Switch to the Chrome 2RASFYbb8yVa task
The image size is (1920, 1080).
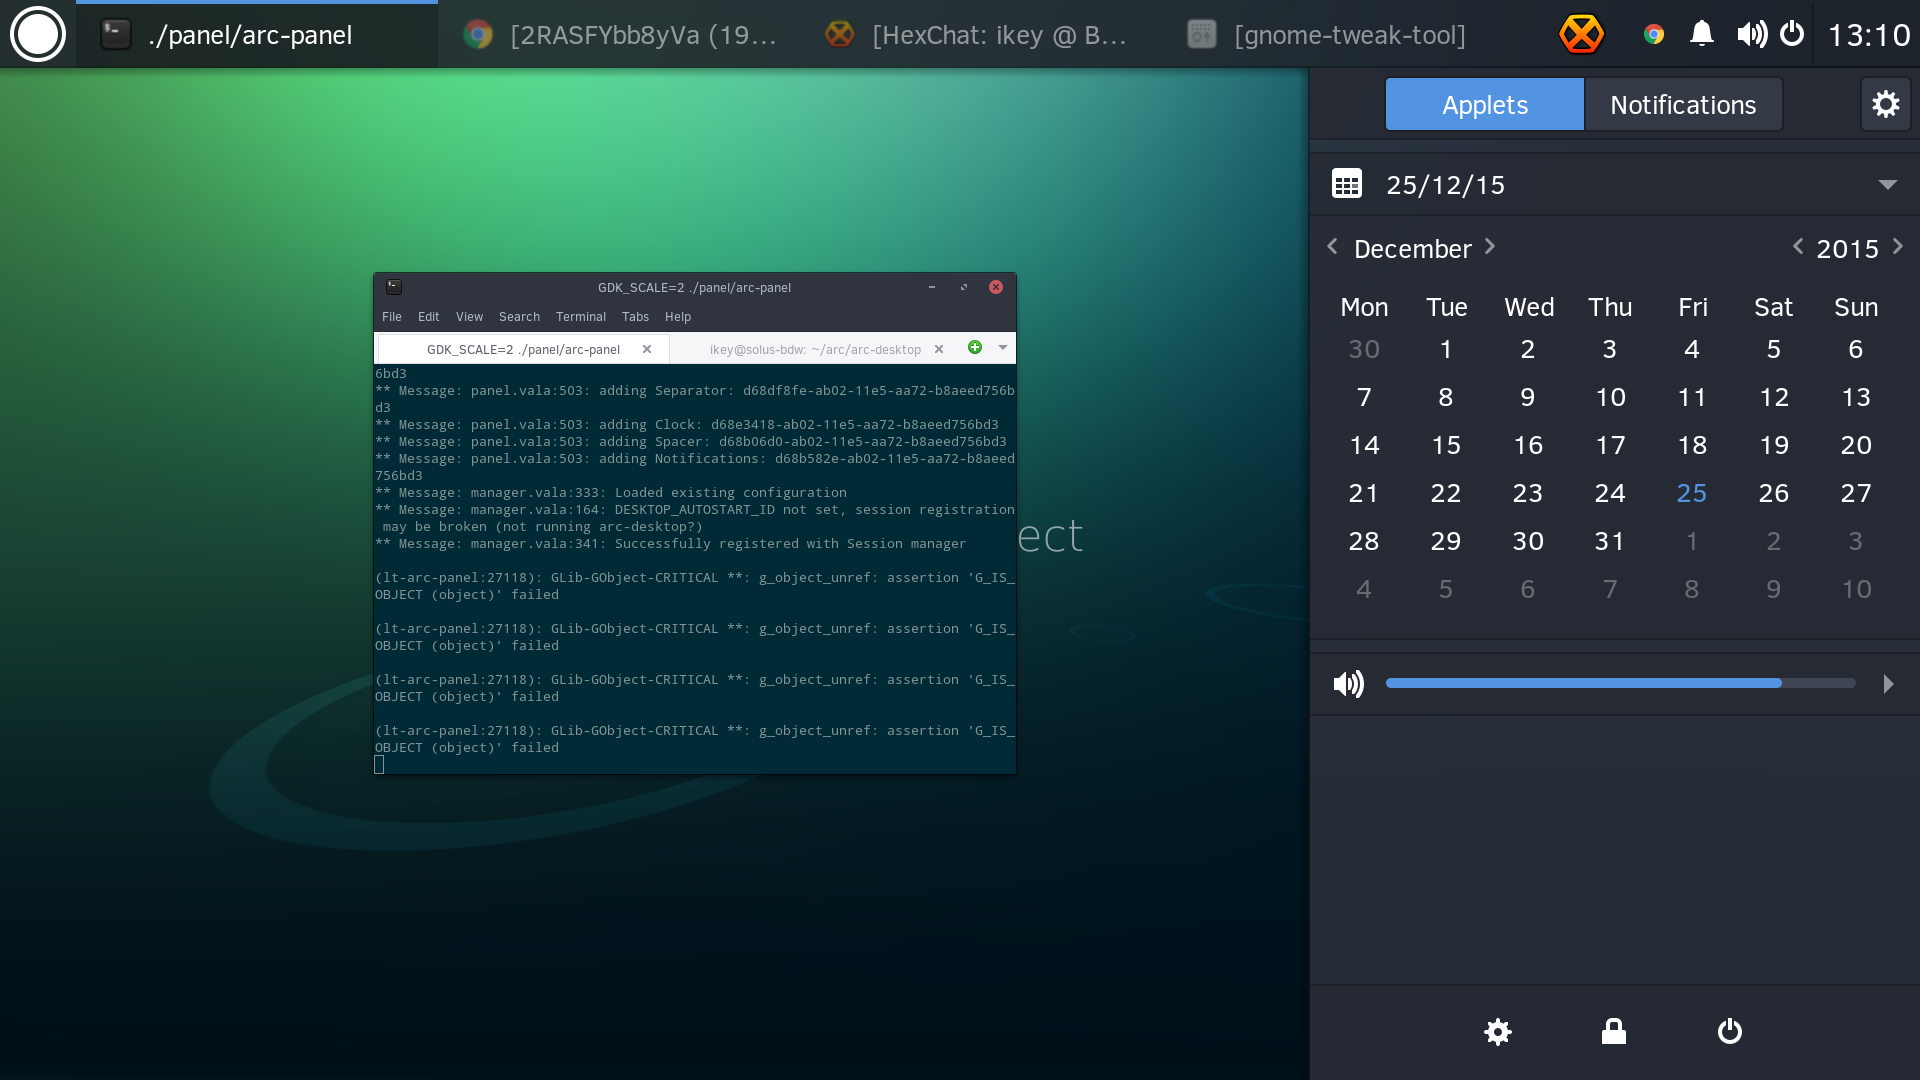(620, 35)
